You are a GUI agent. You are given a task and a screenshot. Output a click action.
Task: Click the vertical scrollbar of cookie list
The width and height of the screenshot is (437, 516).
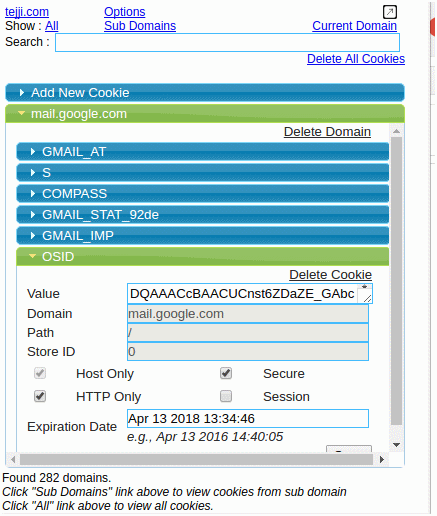[396, 281]
